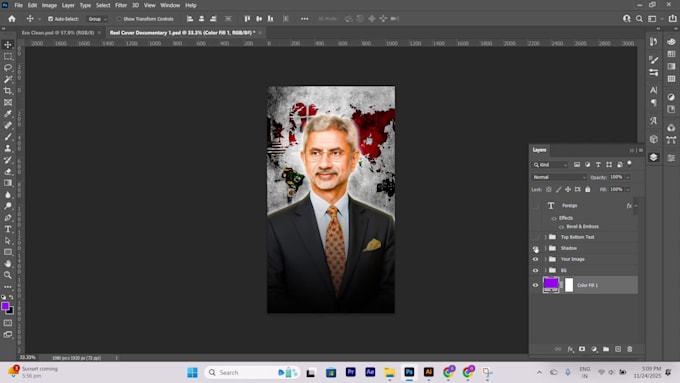The width and height of the screenshot is (680, 383).
Task: Expand the Your Image group
Action: [x=546, y=259]
